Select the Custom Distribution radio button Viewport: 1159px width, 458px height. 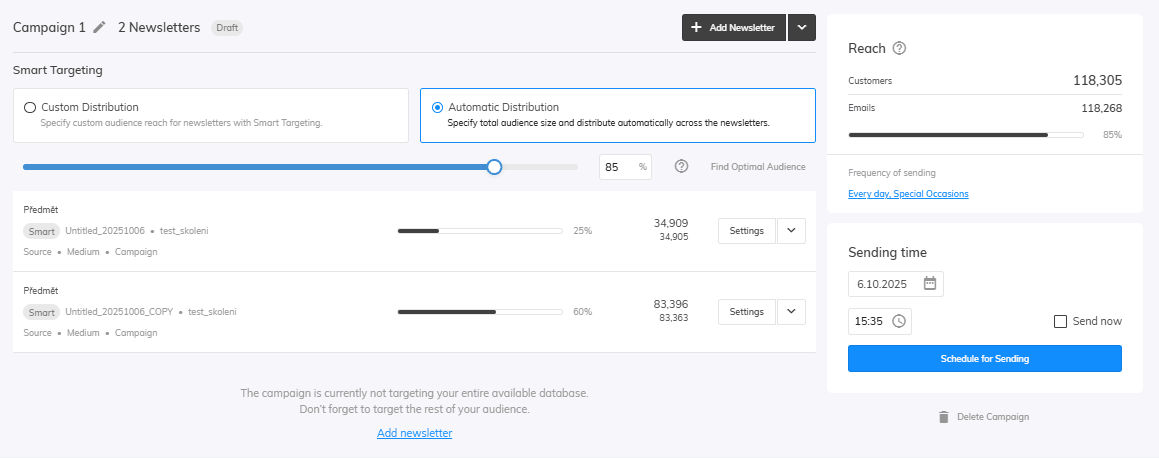coord(30,107)
